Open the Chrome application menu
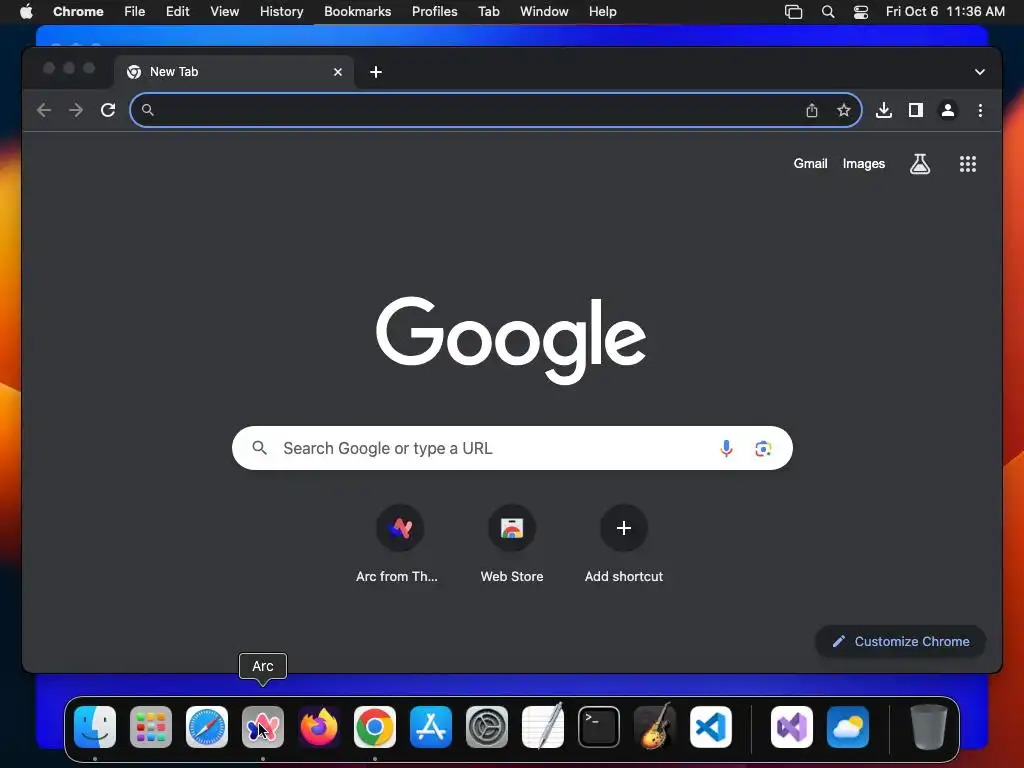The width and height of the screenshot is (1024, 768). [x=78, y=12]
